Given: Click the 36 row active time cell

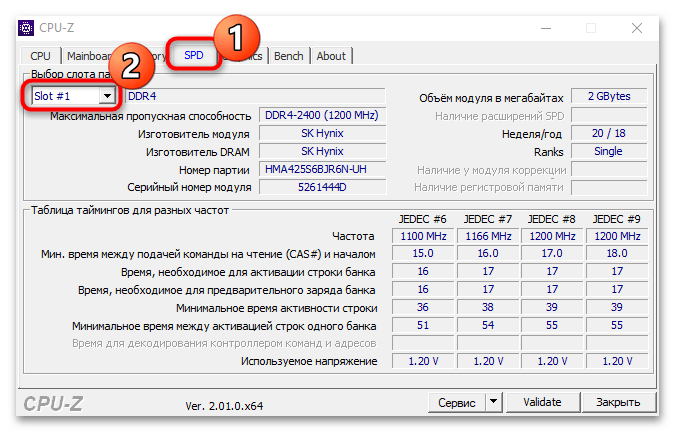Looking at the screenshot, I should tap(423, 307).
